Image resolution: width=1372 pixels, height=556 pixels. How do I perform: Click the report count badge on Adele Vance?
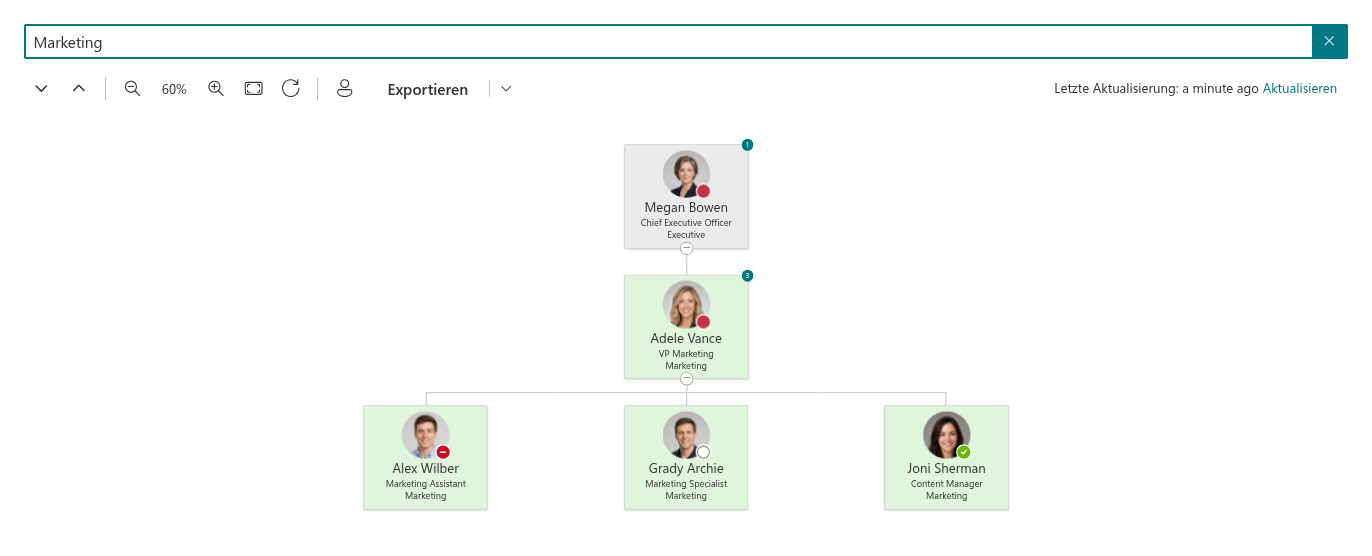747,275
